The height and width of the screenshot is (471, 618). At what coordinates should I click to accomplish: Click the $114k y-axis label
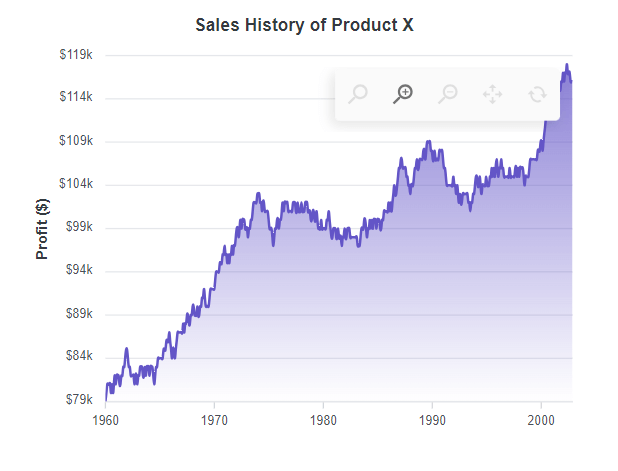point(76,98)
